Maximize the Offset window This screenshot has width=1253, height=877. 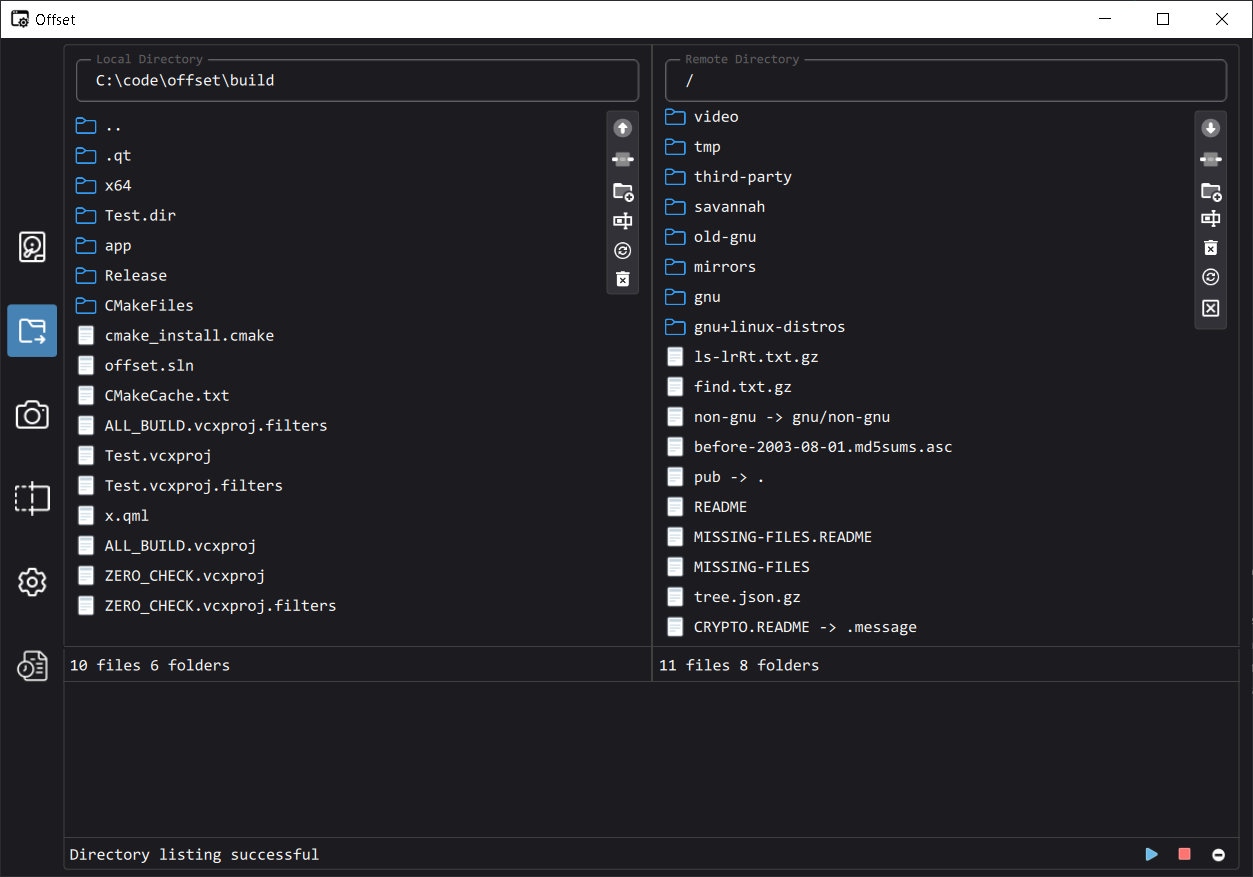[1163, 19]
